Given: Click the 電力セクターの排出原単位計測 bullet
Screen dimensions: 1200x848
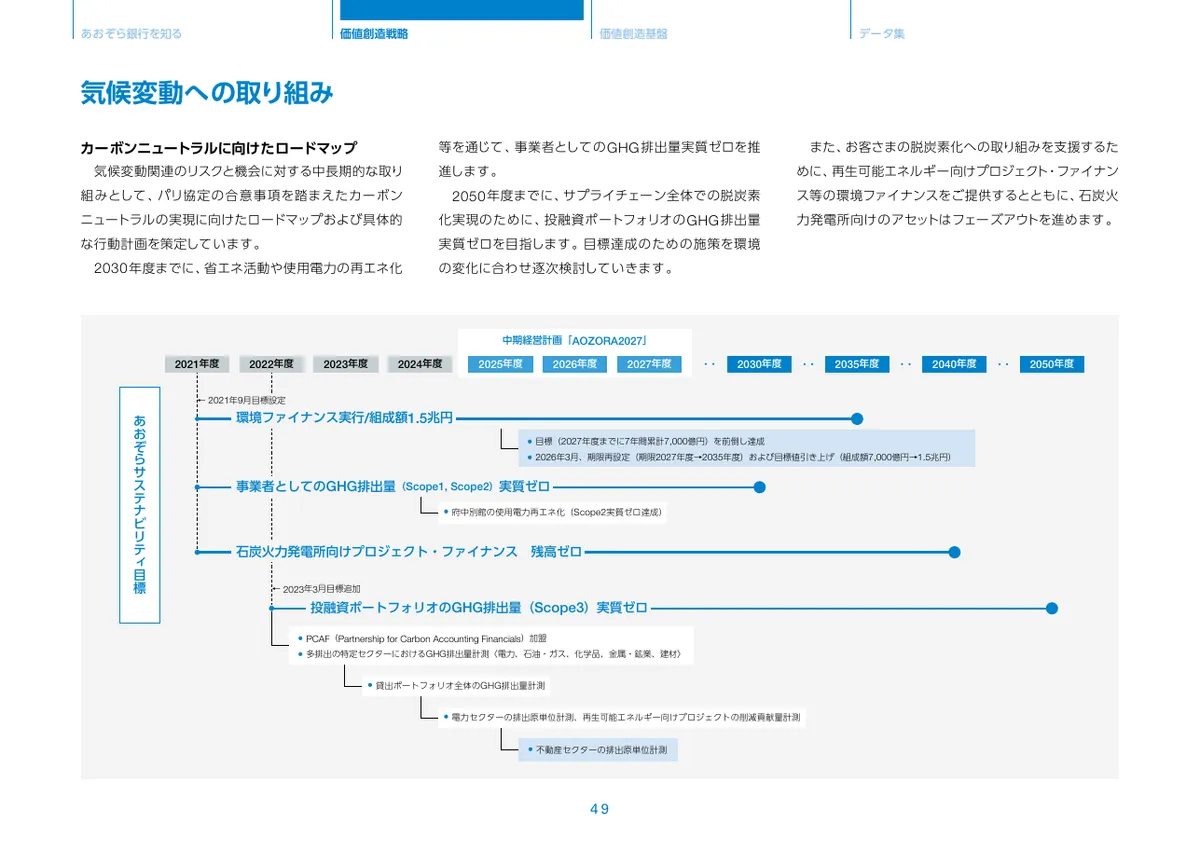Looking at the screenshot, I should pyautogui.click(x=621, y=718).
